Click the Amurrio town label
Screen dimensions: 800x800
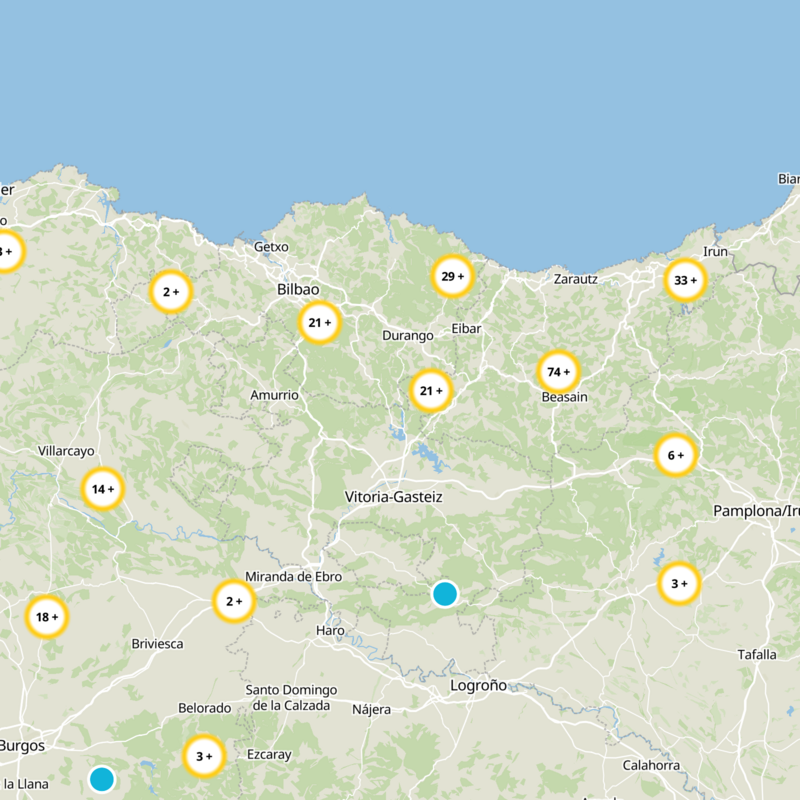pos(274,395)
